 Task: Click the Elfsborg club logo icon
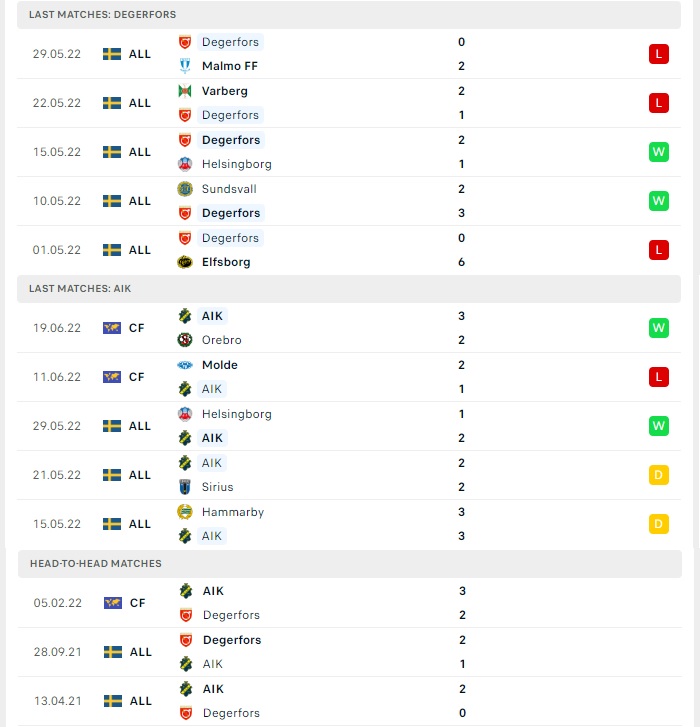[x=185, y=262]
